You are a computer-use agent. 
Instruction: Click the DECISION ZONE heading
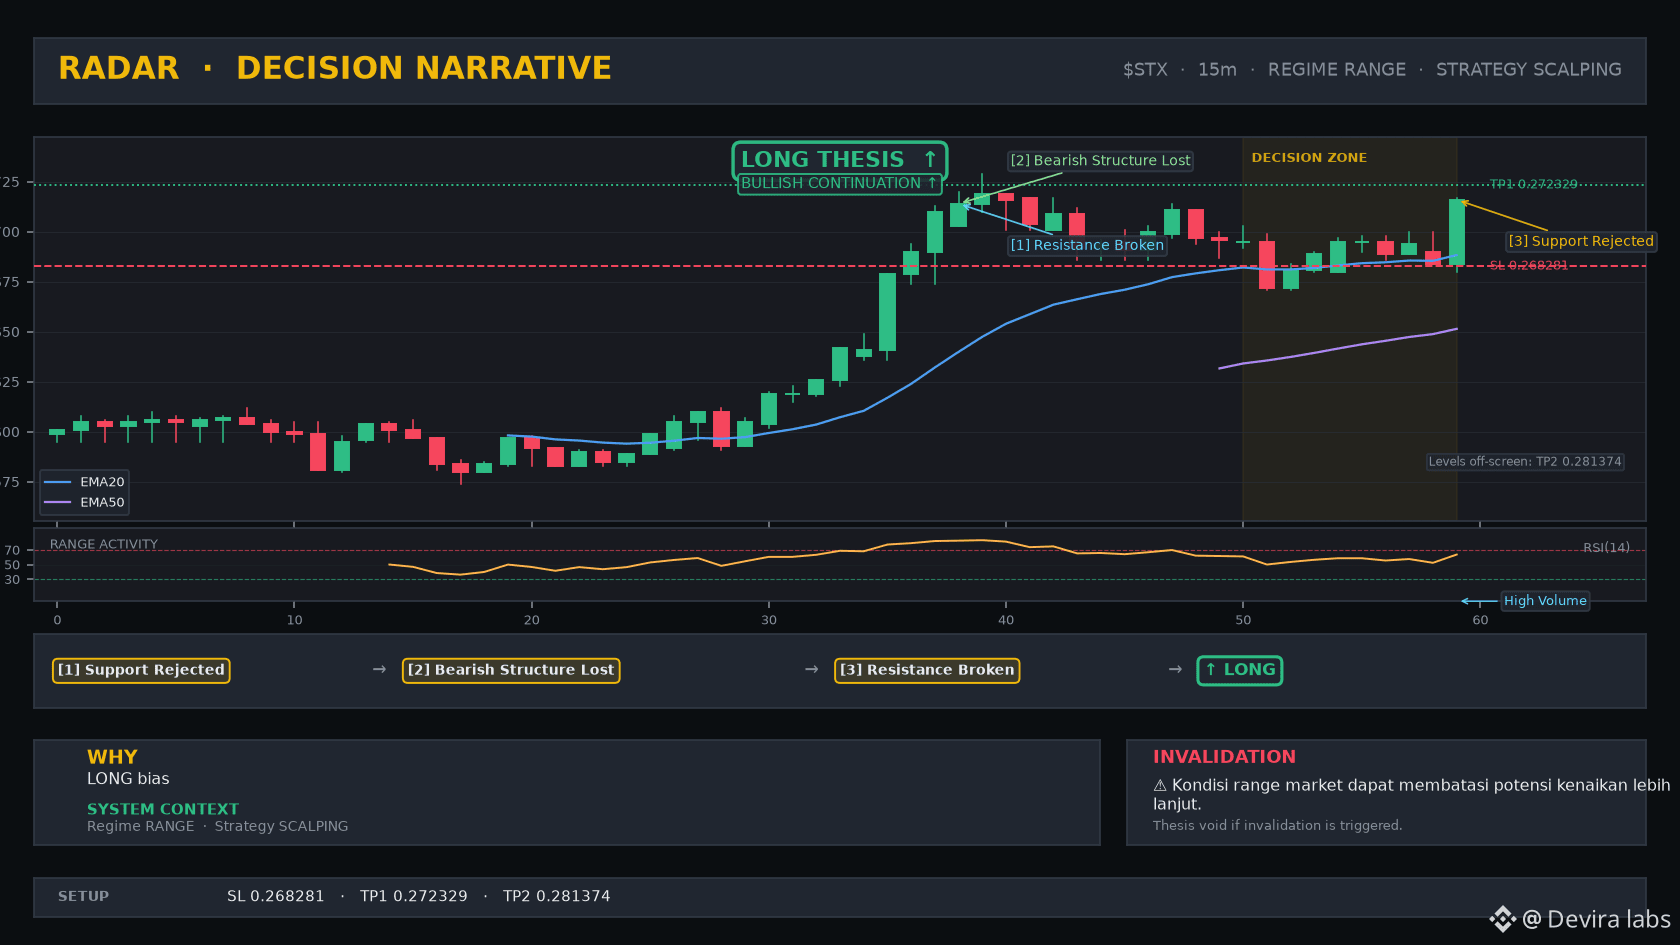1309,158
